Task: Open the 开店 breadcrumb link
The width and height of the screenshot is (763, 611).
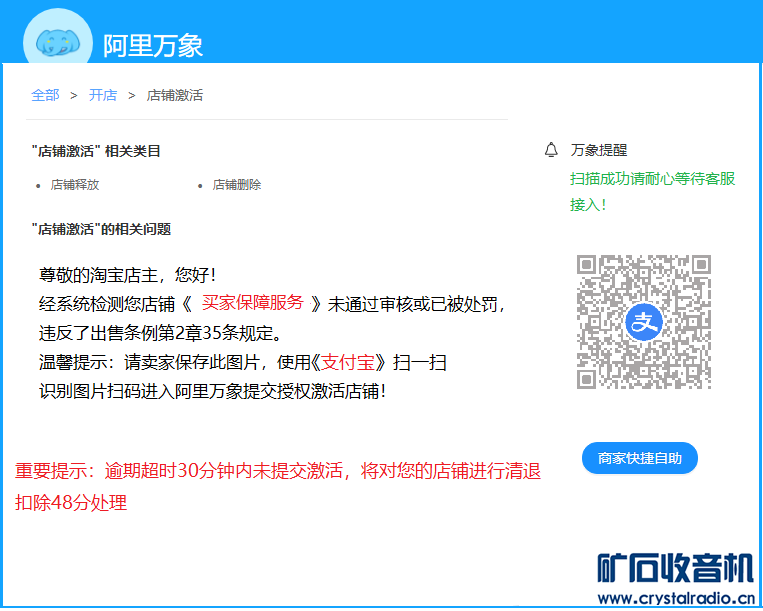Action: pyautogui.click(x=103, y=95)
